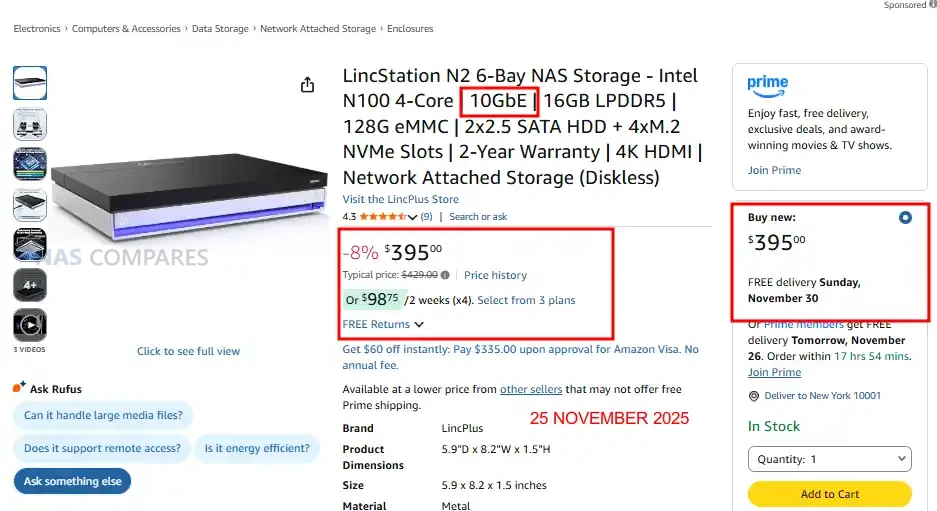Visit the LincPlus Store link
The width and height of the screenshot is (937, 511).
399,199
